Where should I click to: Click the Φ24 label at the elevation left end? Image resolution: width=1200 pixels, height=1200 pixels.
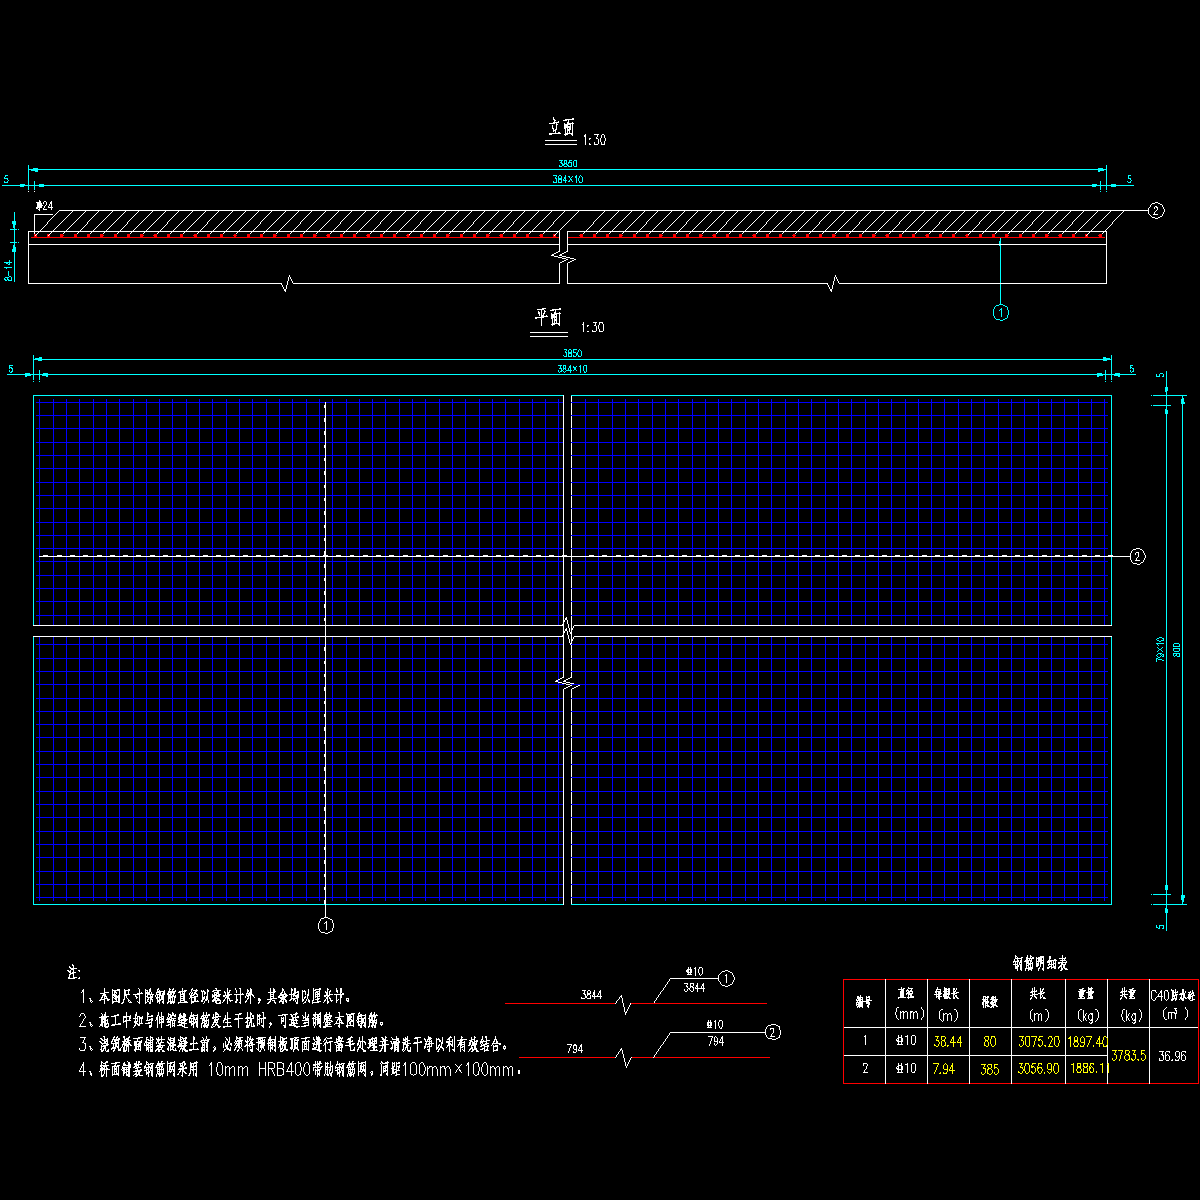tap(45, 206)
